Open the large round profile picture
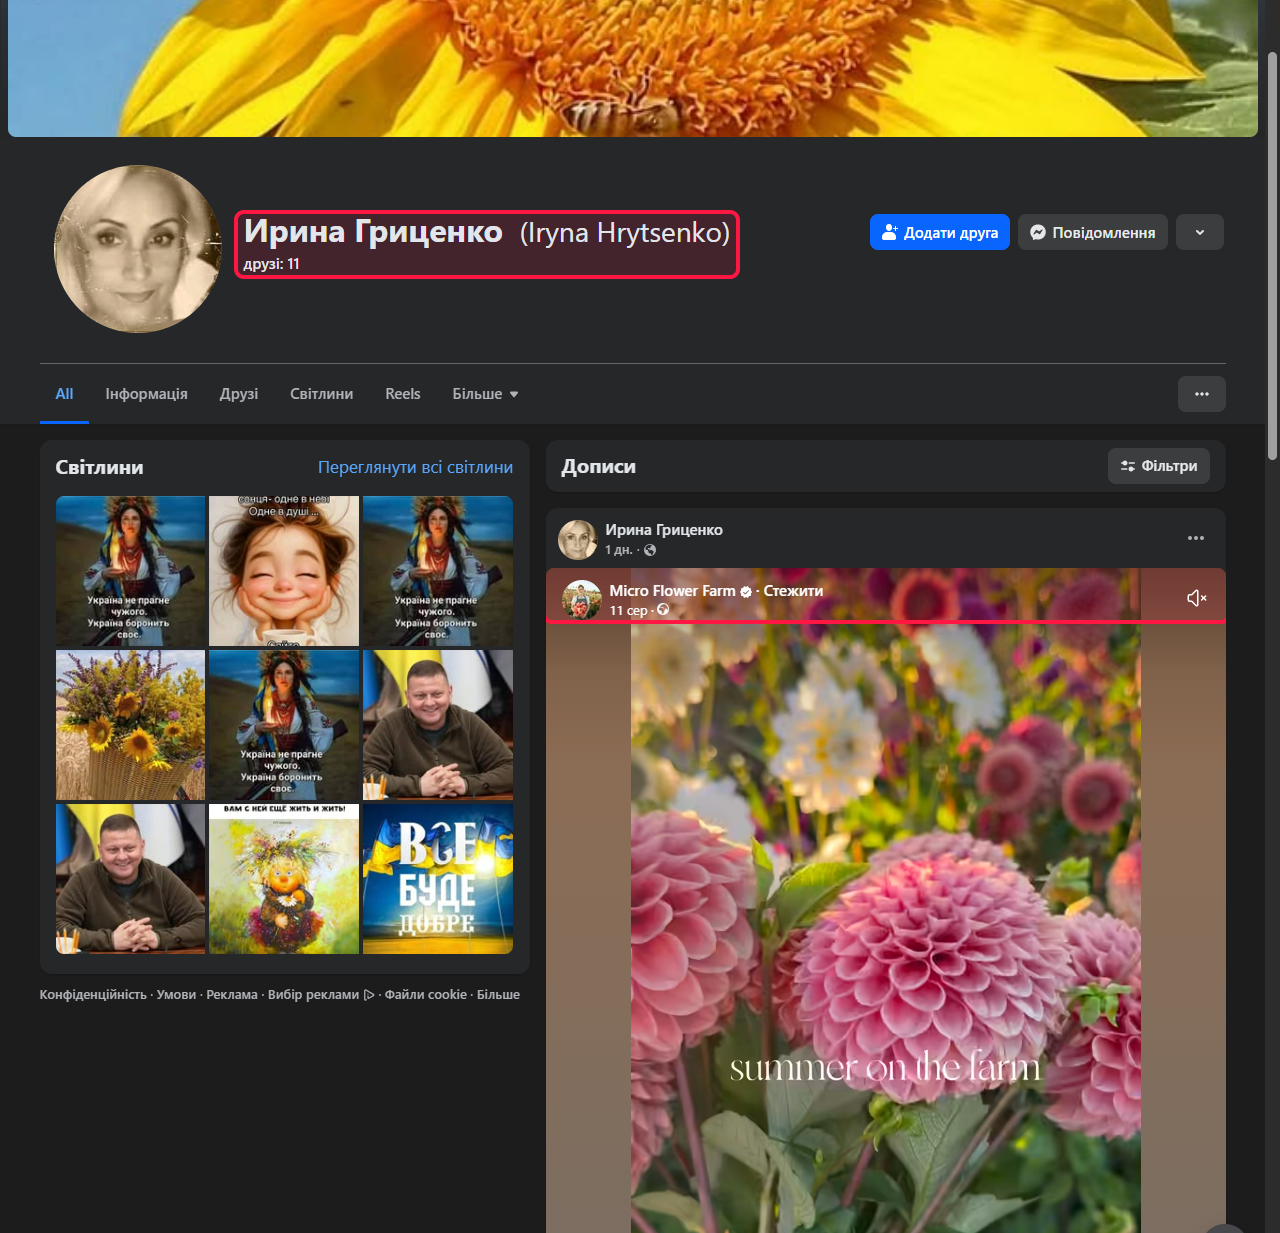The image size is (1280, 1233). 138,249
